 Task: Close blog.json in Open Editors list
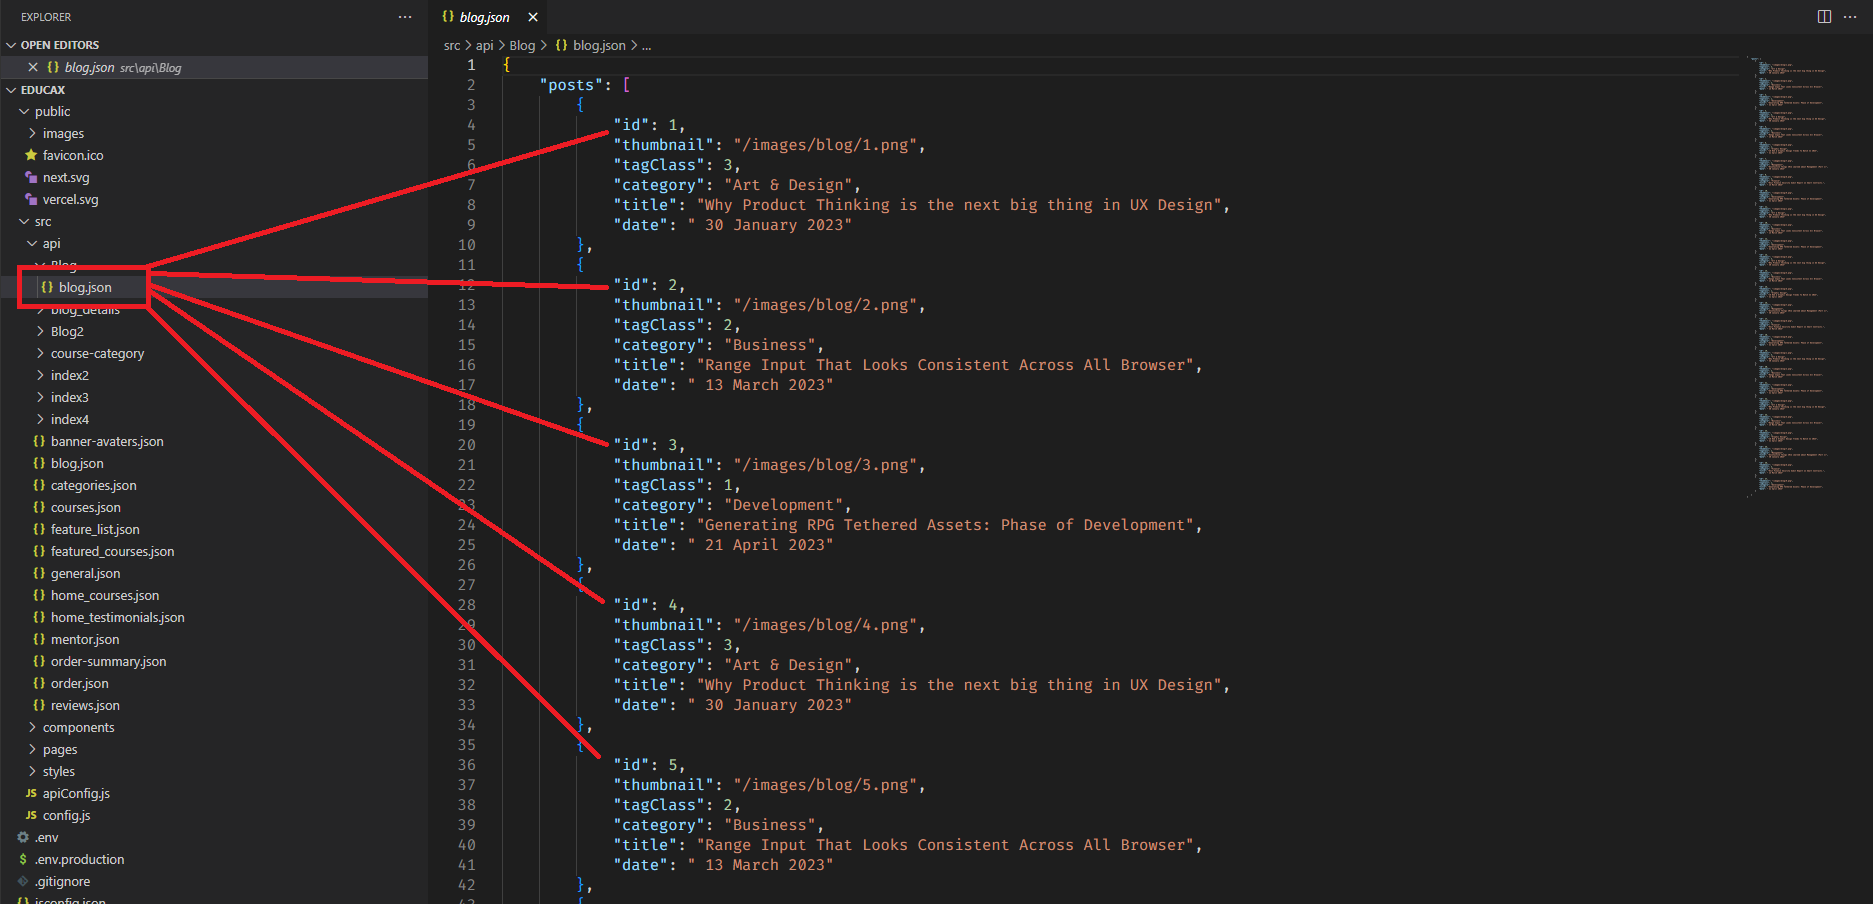point(33,67)
